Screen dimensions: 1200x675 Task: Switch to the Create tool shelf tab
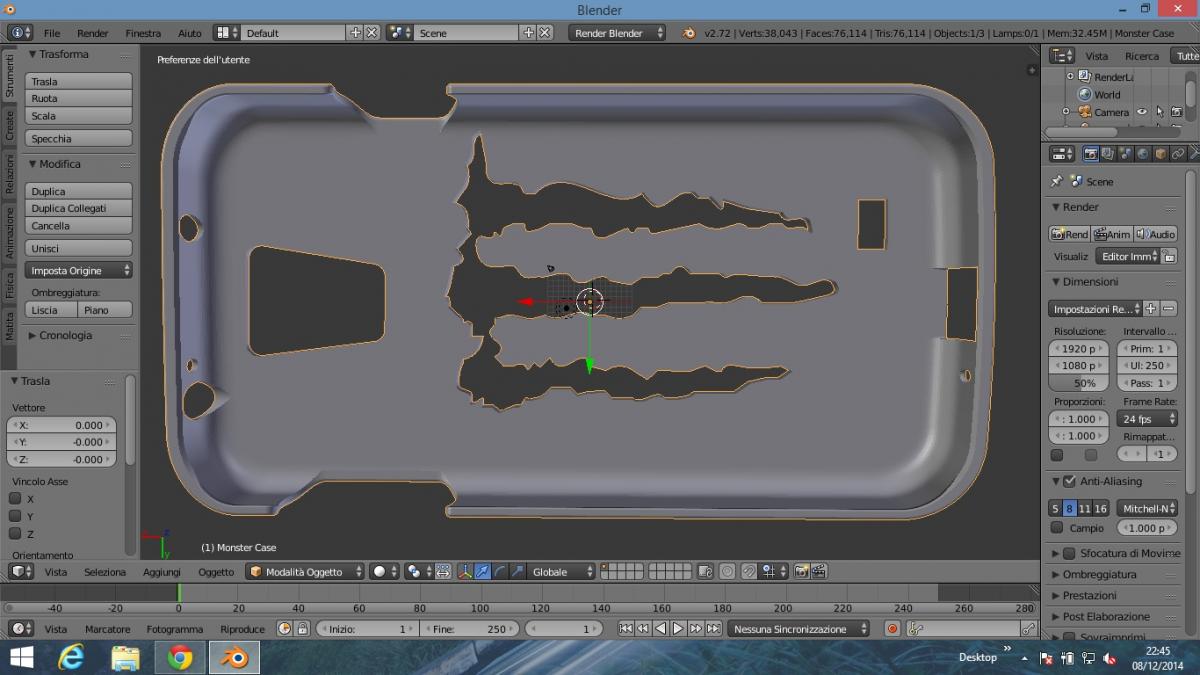9,125
